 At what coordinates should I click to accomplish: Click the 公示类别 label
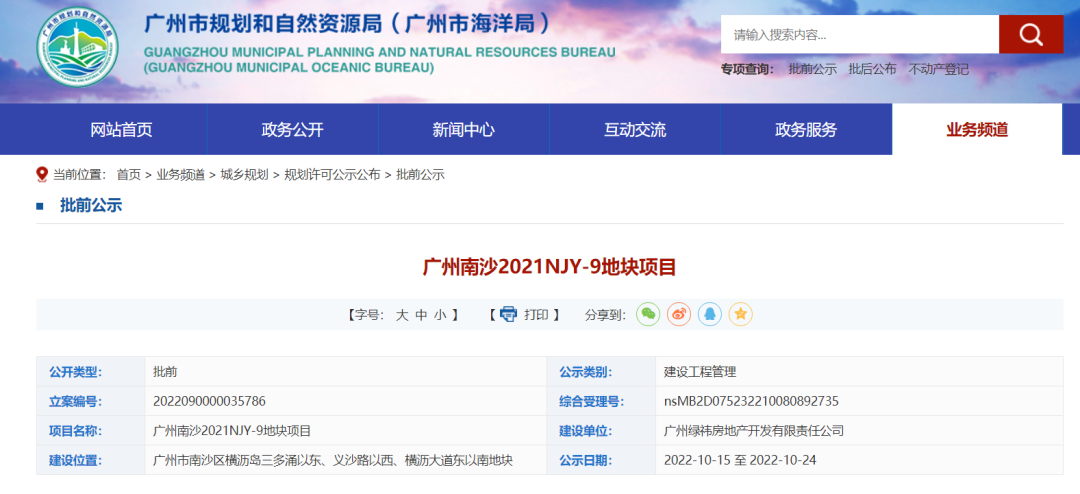[585, 372]
